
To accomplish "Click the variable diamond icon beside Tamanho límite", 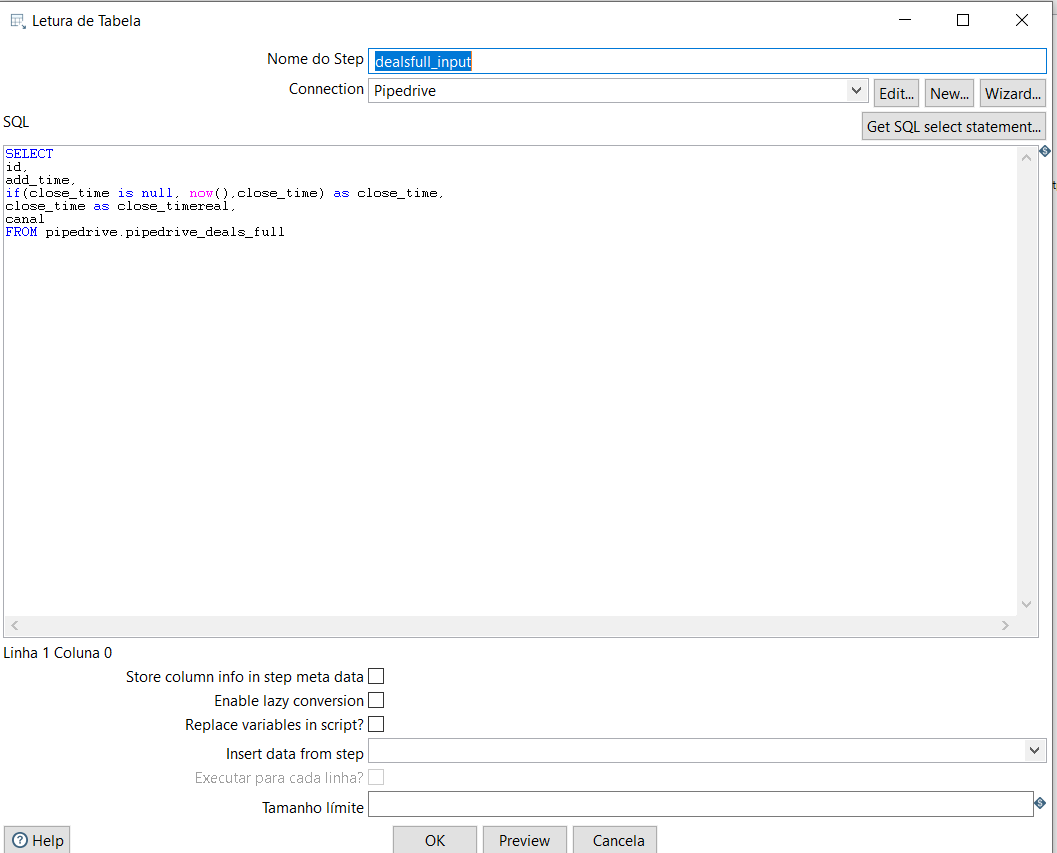I will tap(1040, 803).
